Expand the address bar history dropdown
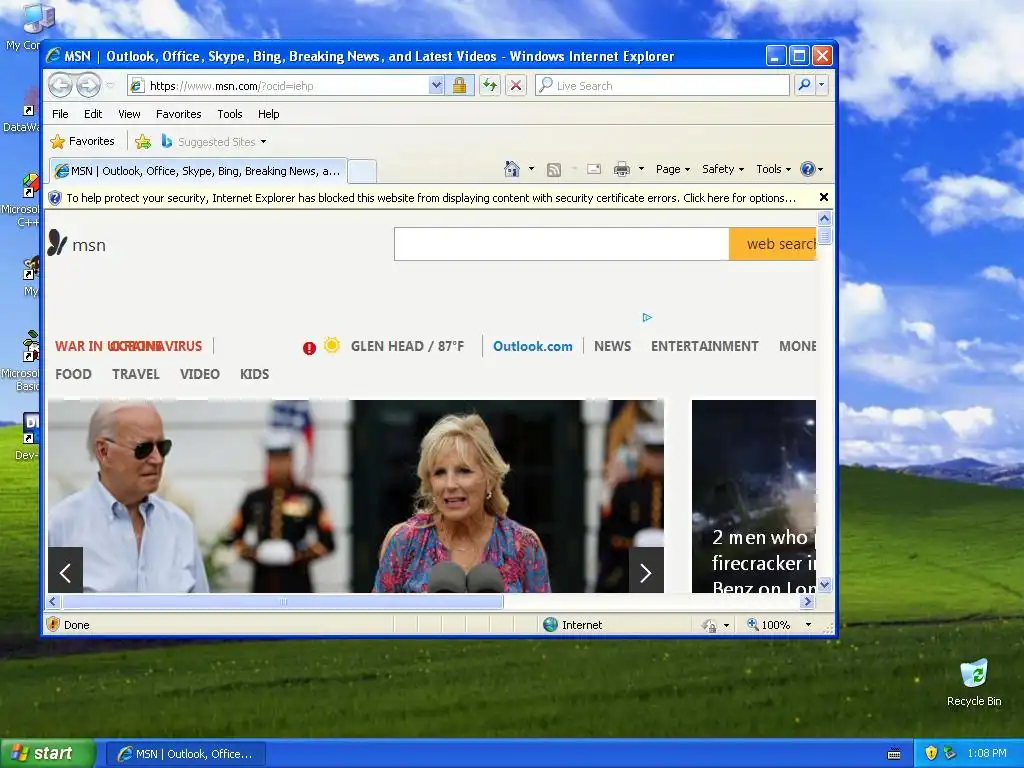Image resolution: width=1024 pixels, height=768 pixels. (x=436, y=86)
